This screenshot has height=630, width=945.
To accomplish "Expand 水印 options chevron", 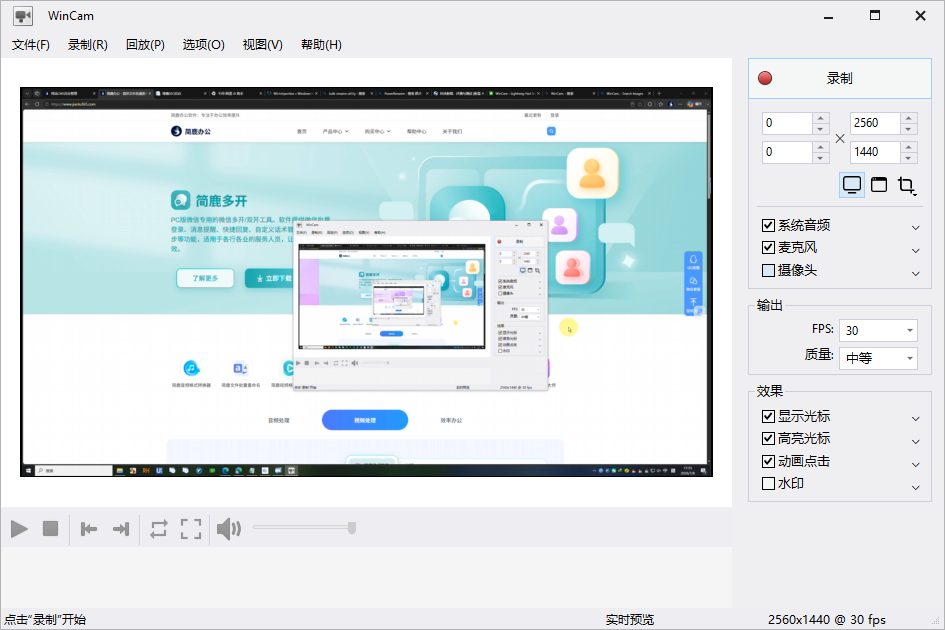I will 915,487.
